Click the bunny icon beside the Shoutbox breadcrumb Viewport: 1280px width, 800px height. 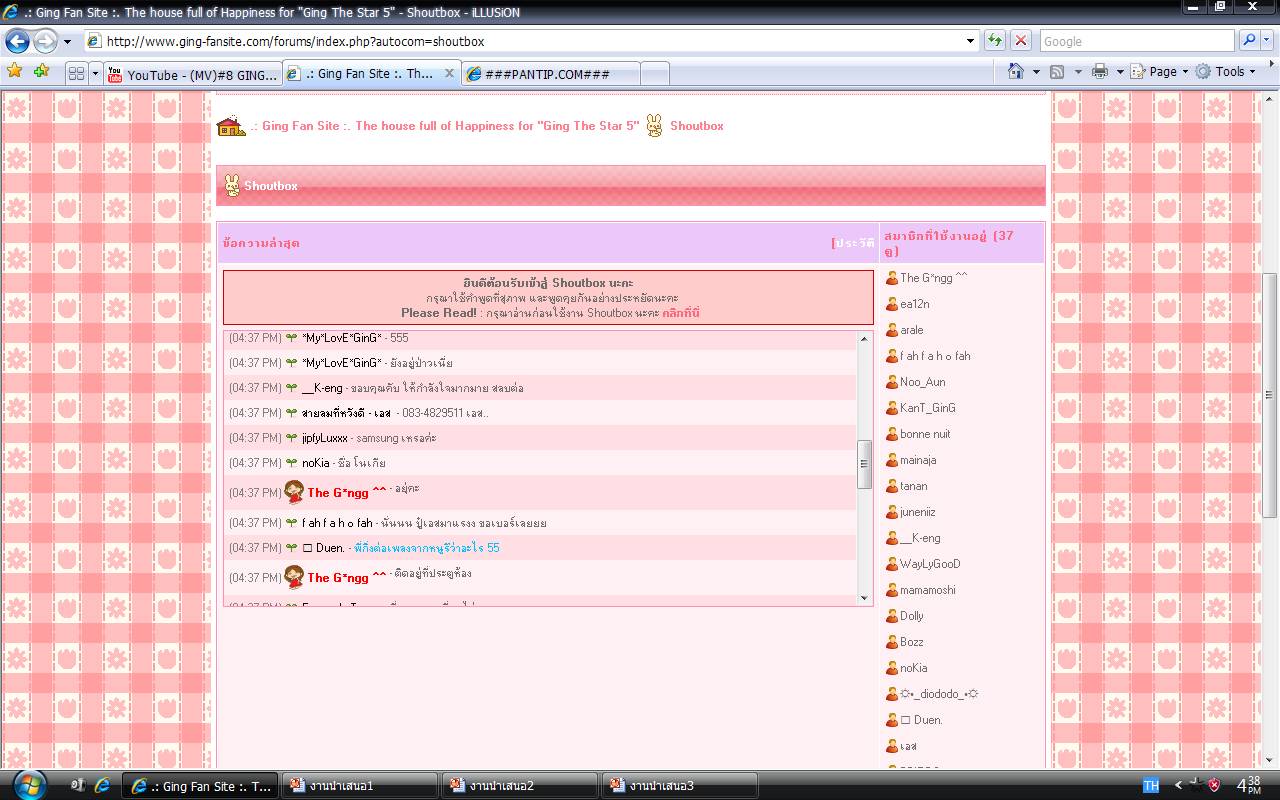tap(655, 126)
